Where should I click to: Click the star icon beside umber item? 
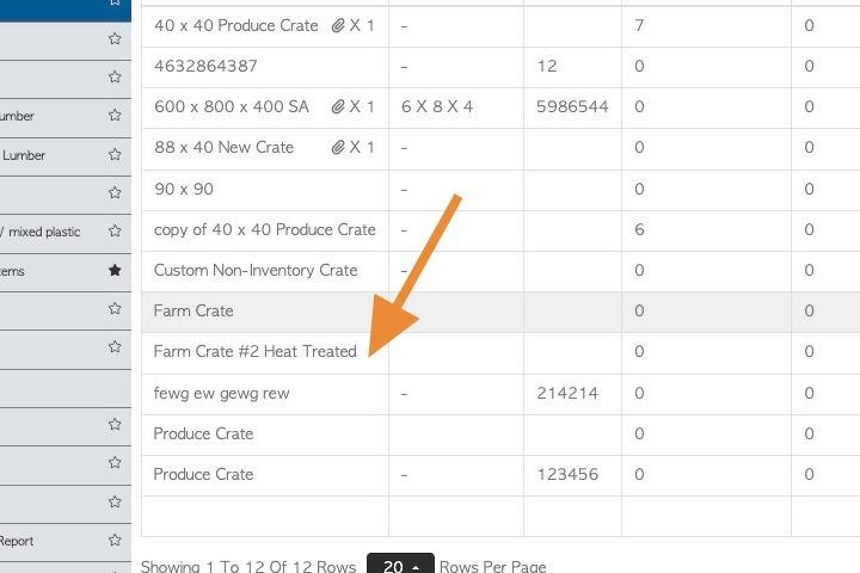pyautogui.click(x=115, y=115)
